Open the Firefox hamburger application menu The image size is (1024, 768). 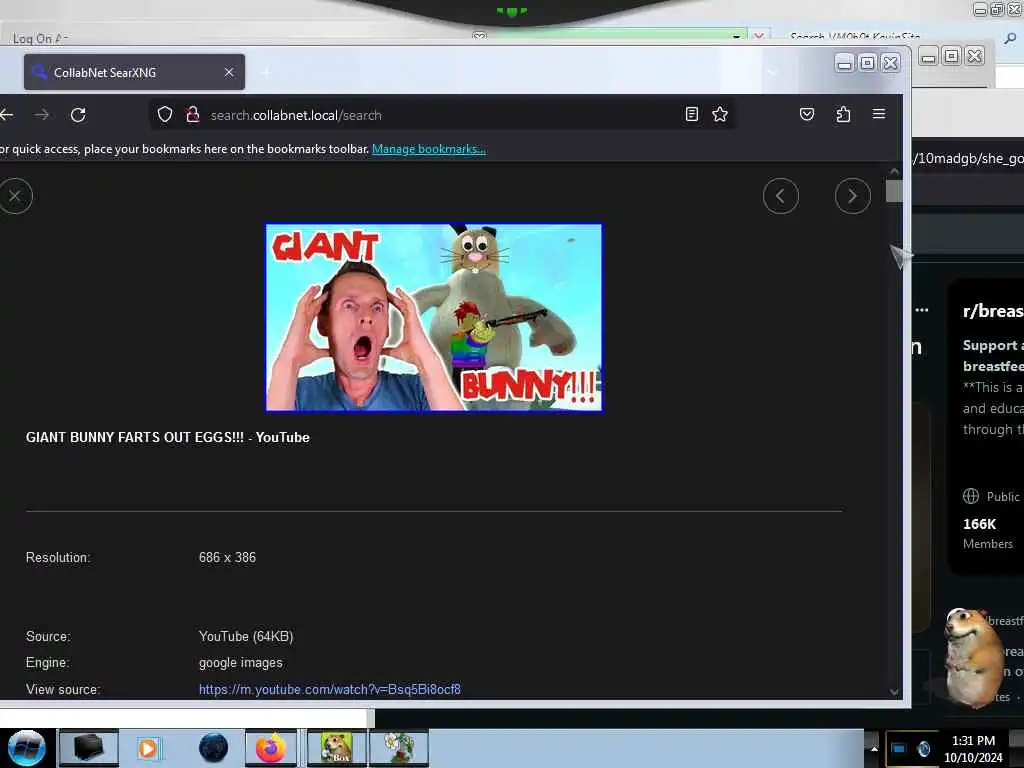click(x=879, y=114)
